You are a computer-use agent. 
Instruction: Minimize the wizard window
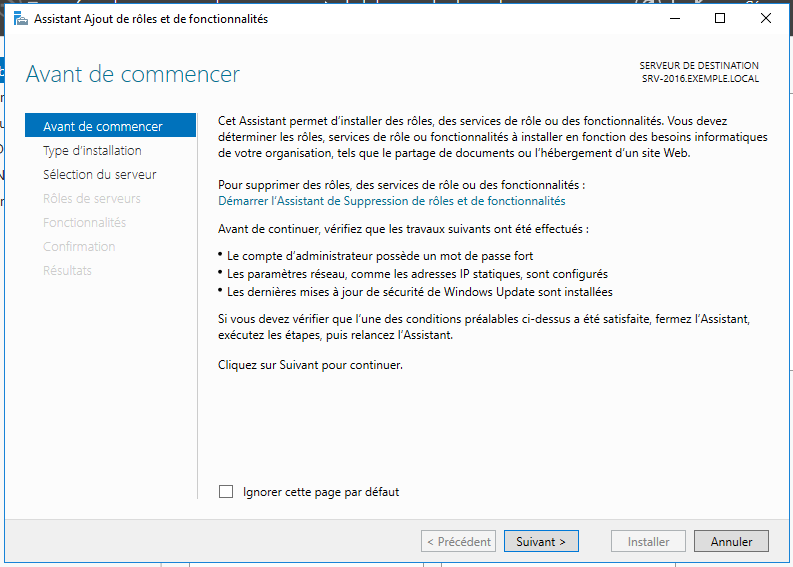[675, 18]
